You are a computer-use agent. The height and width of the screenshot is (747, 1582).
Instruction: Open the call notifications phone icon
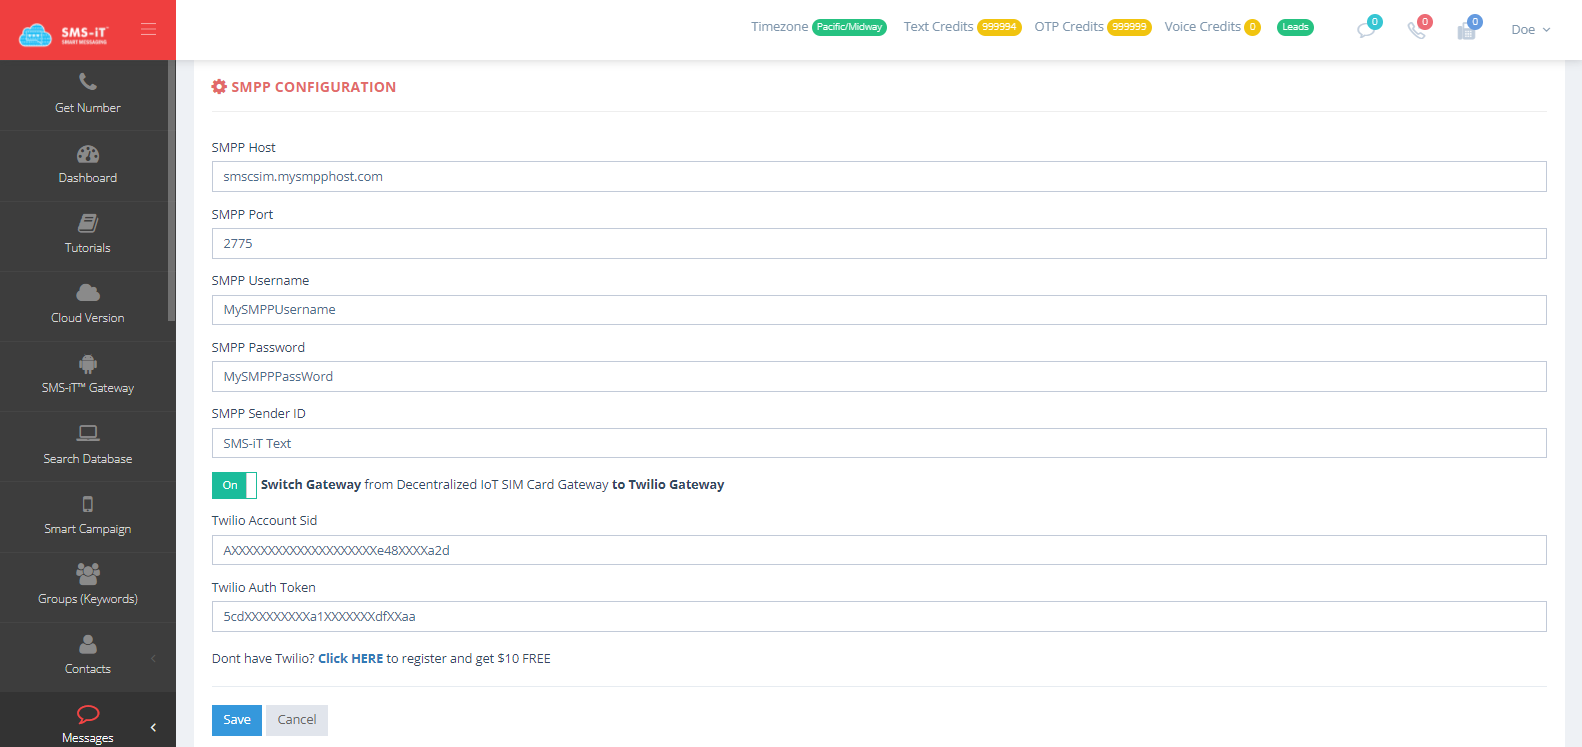(1417, 29)
